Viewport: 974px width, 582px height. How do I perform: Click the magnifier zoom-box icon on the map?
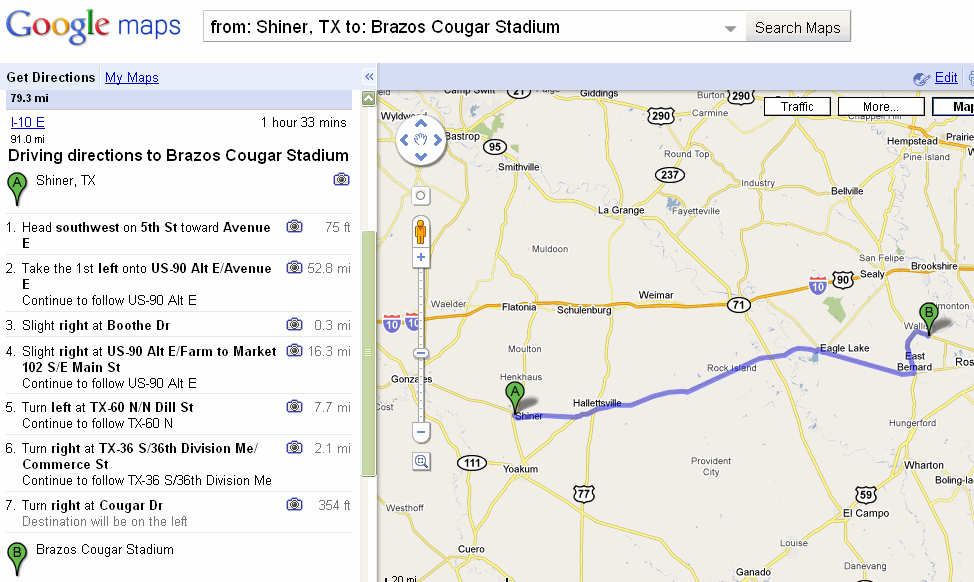click(x=421, y=461)
